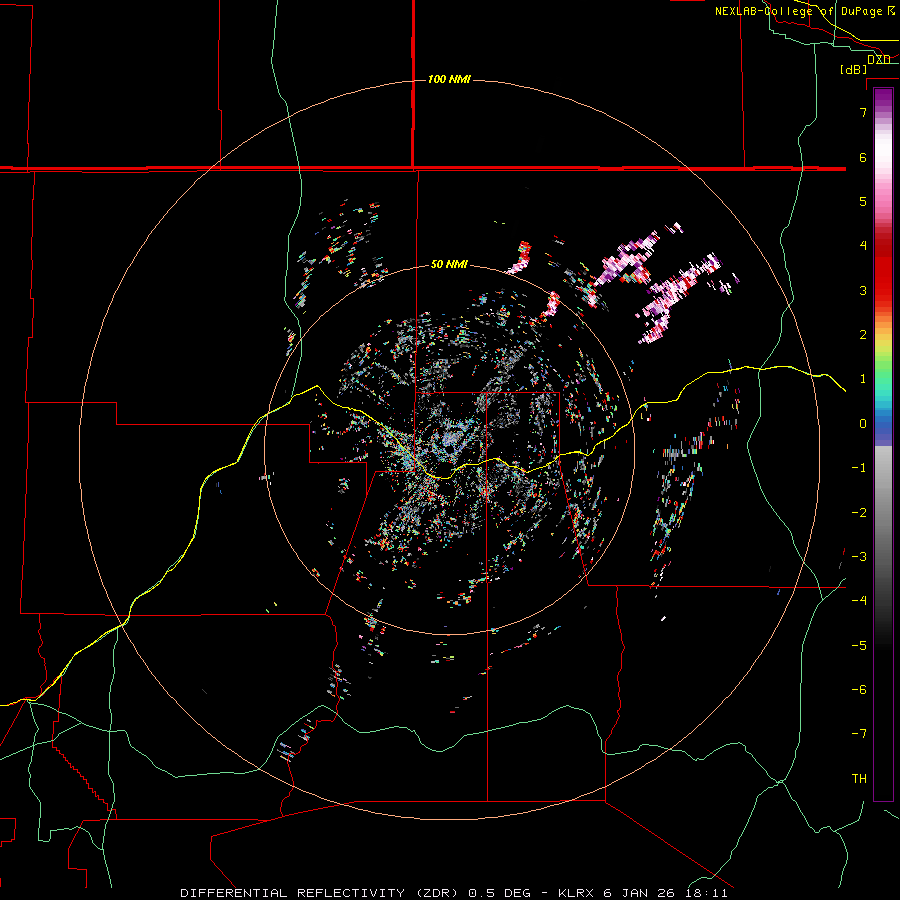Select the positive "2" value on dB scale
Viewport: 900px width, 900px height.
click(863, 335)
